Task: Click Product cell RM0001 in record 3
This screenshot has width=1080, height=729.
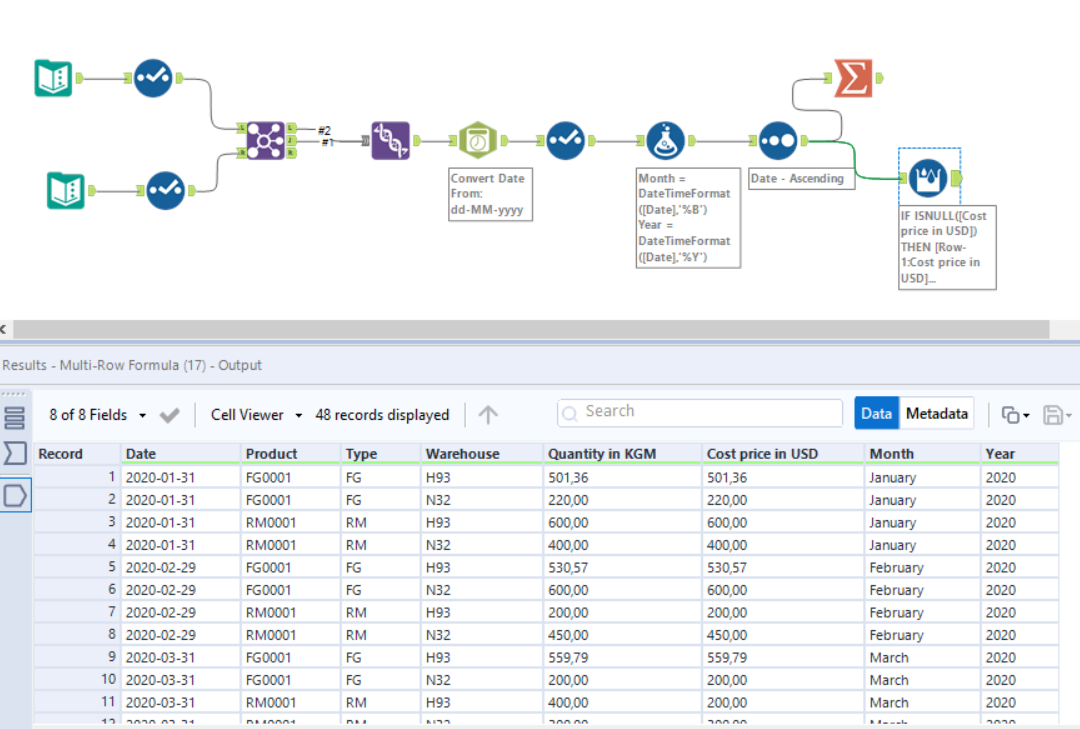Action: 290,522
